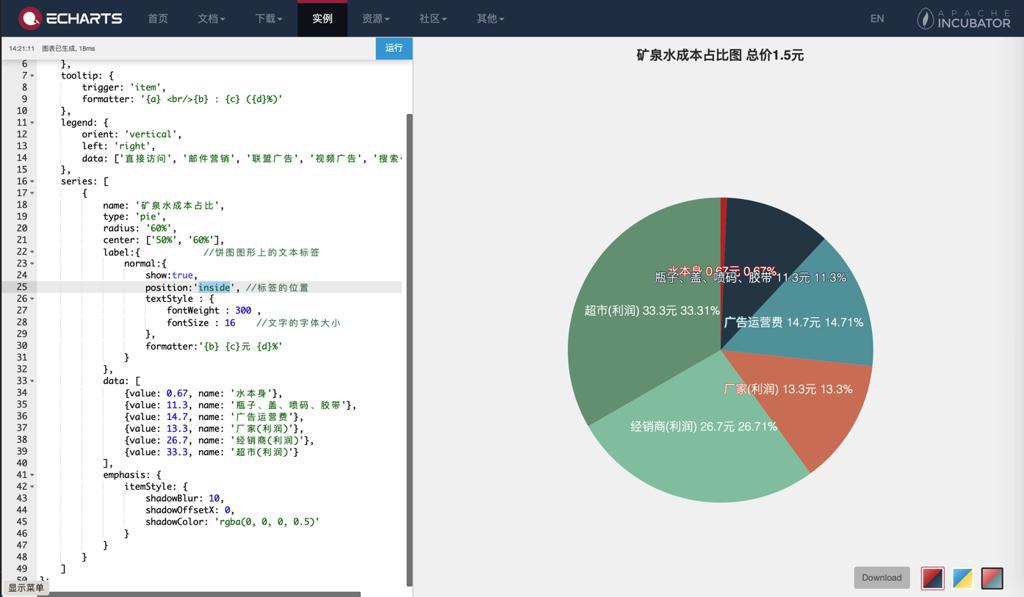Open the 资源 dropdown menu

(376, 18)
